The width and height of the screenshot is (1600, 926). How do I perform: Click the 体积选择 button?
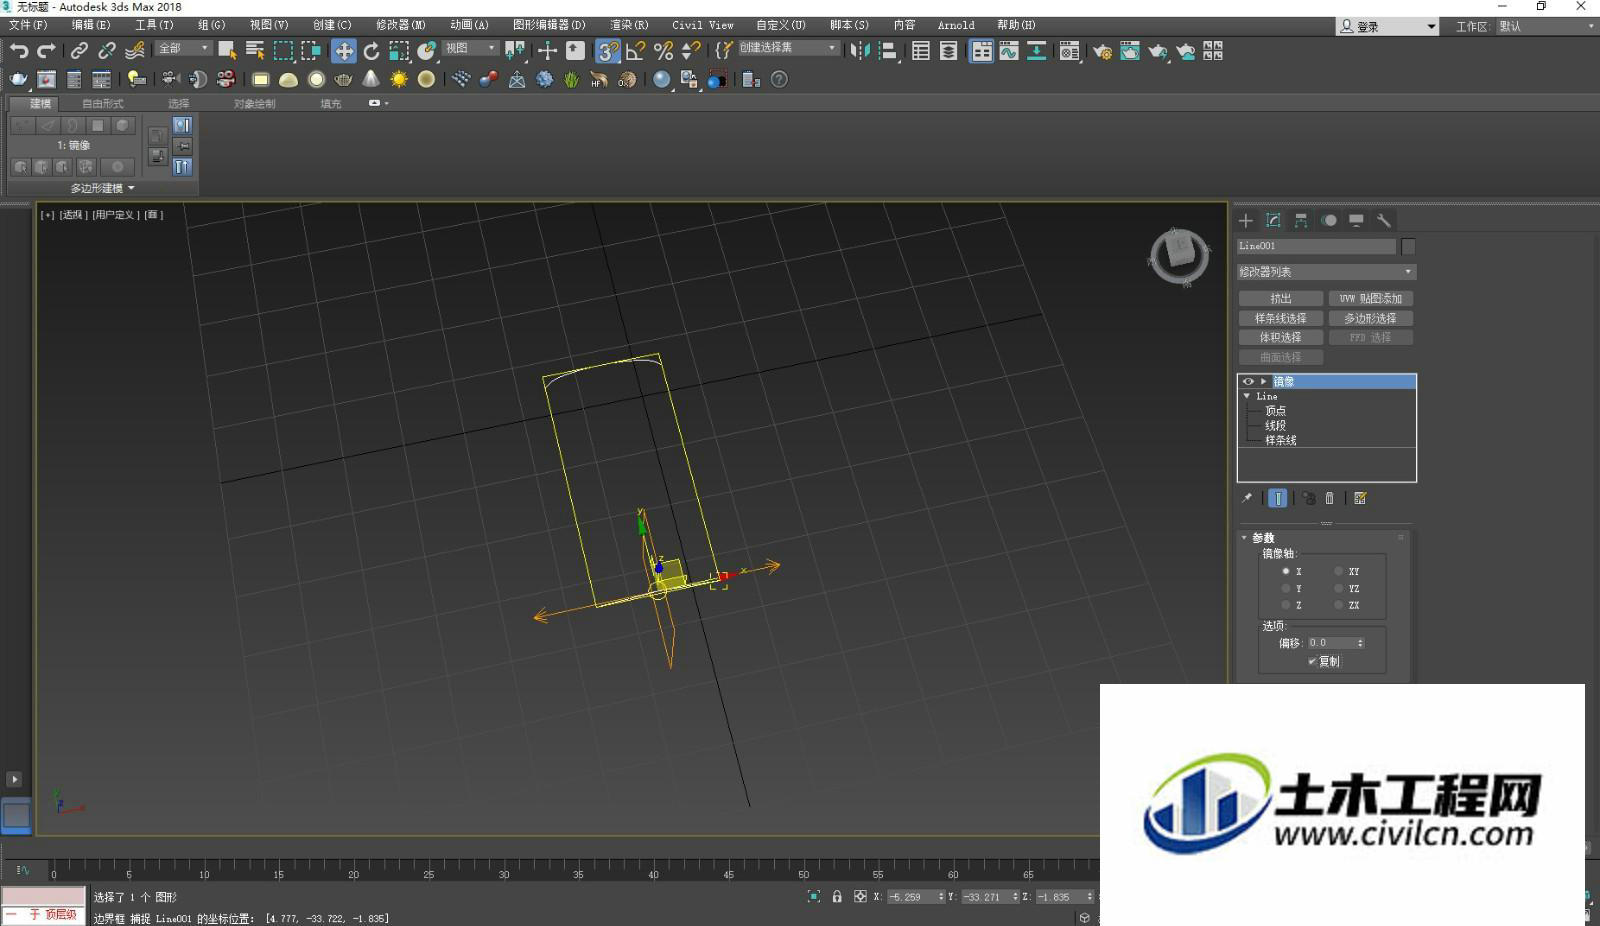point(1281,337)
